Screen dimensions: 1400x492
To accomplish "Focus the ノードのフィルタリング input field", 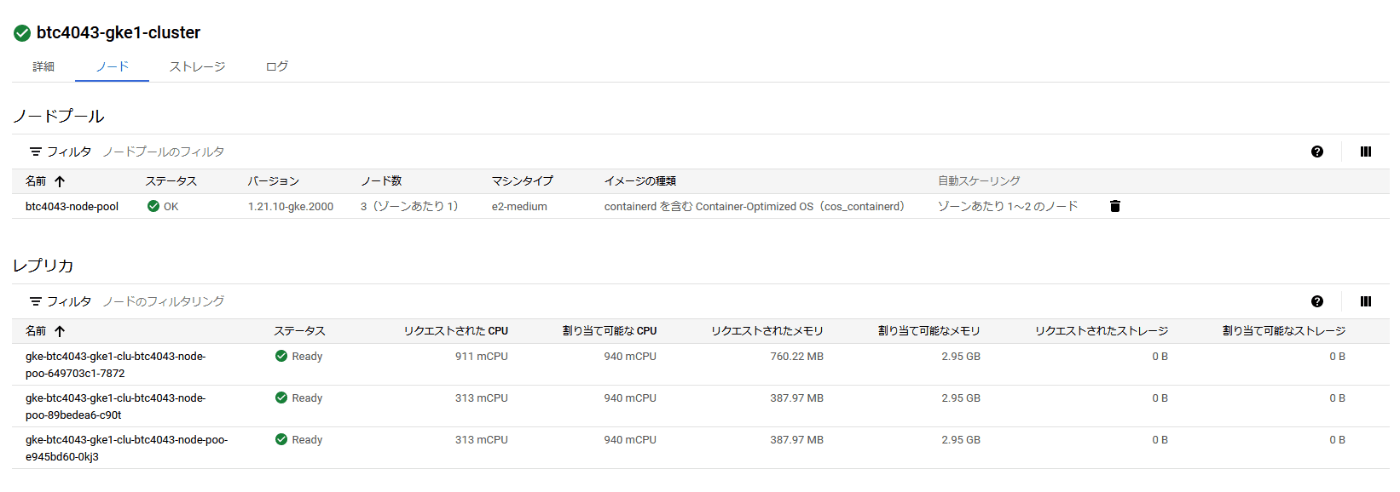I will point(163,301).
